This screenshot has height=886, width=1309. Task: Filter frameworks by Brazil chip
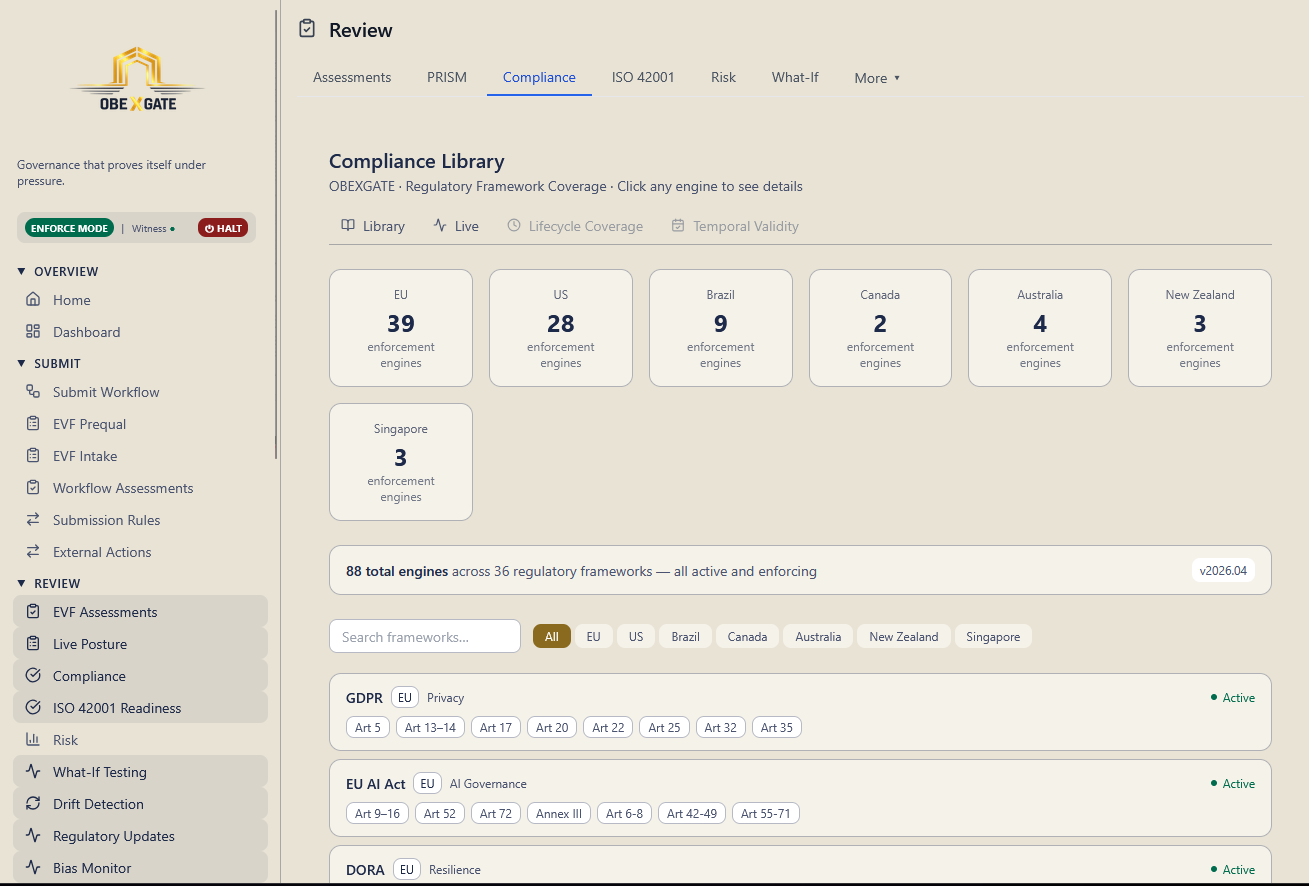coord(686,637)
